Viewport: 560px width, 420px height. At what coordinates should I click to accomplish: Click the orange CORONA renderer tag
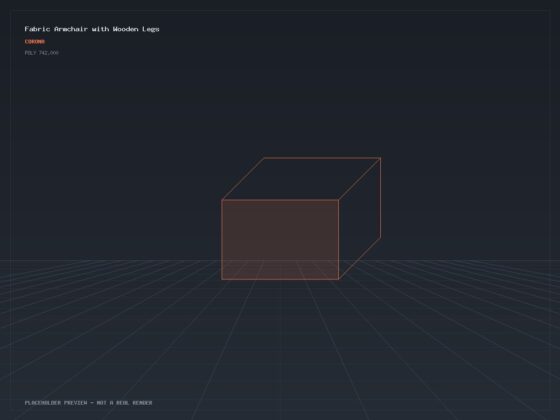(x=35, y=41)
